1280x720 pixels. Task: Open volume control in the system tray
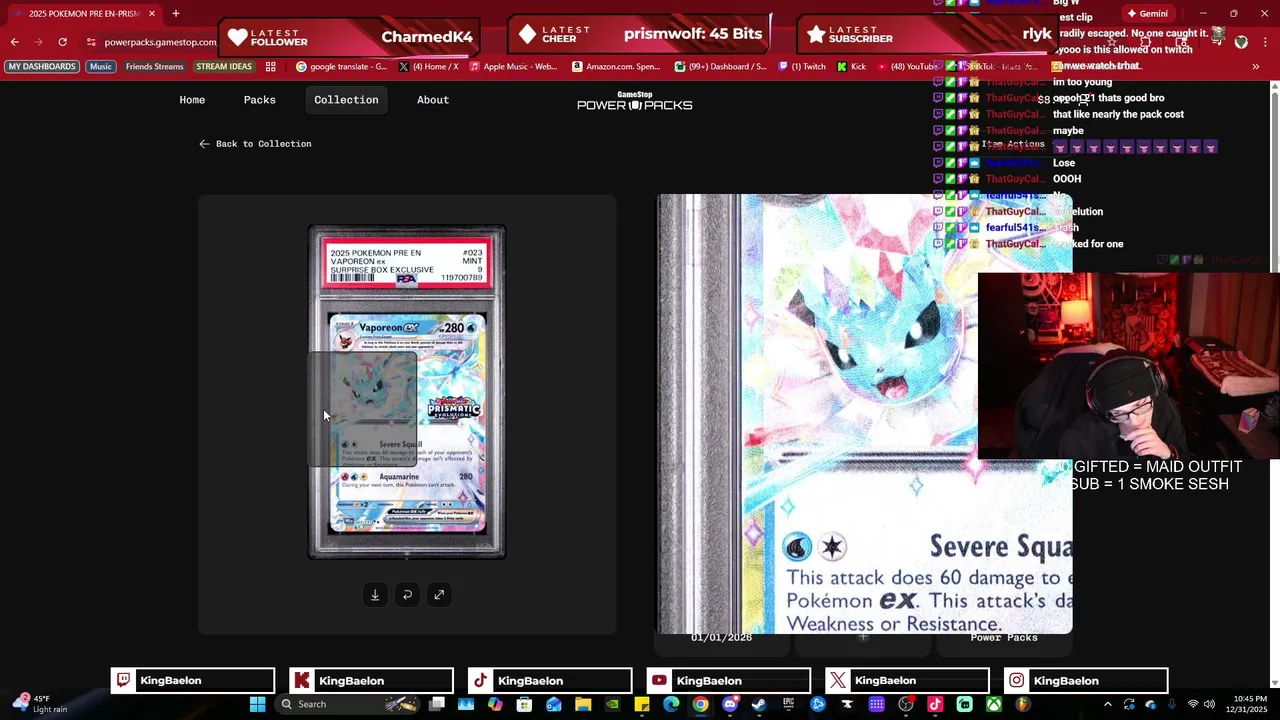pos(1207,704)
